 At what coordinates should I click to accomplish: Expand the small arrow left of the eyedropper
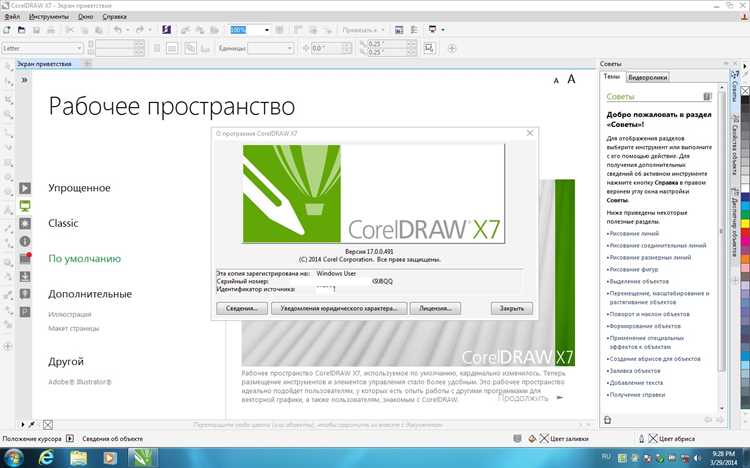(22, 424)
